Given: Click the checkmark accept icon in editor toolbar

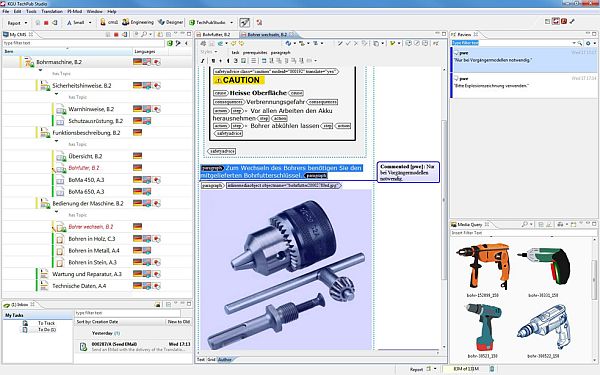Looking at the screenshot, I should 348,43.
